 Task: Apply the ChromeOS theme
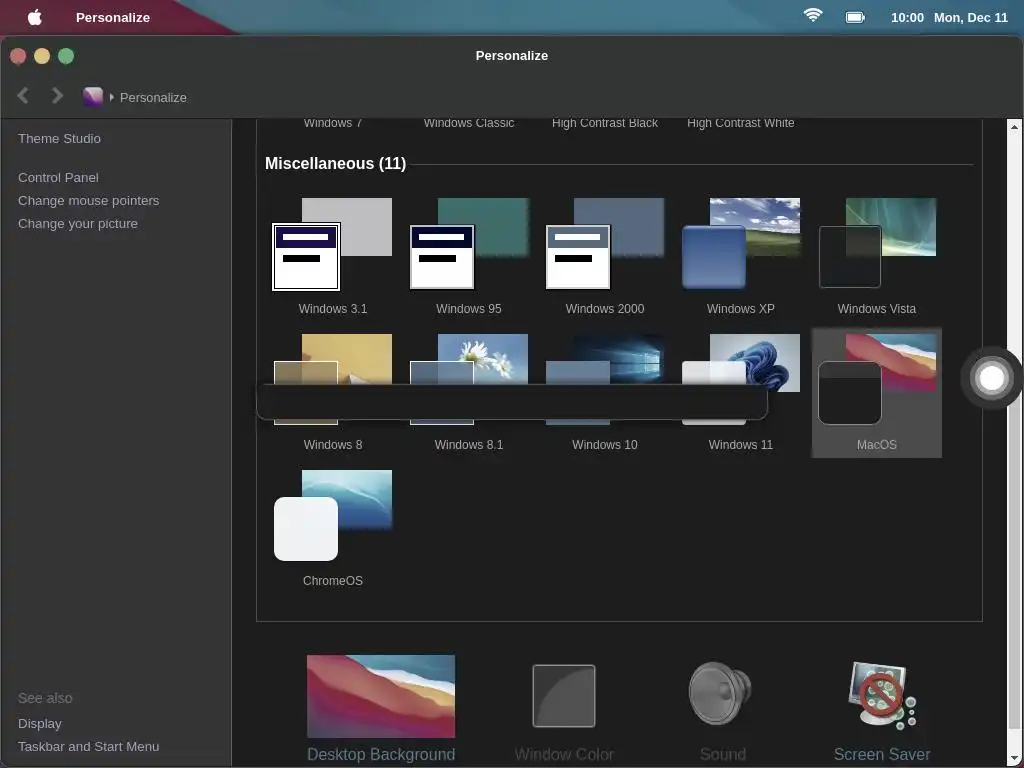coord(332,528)
